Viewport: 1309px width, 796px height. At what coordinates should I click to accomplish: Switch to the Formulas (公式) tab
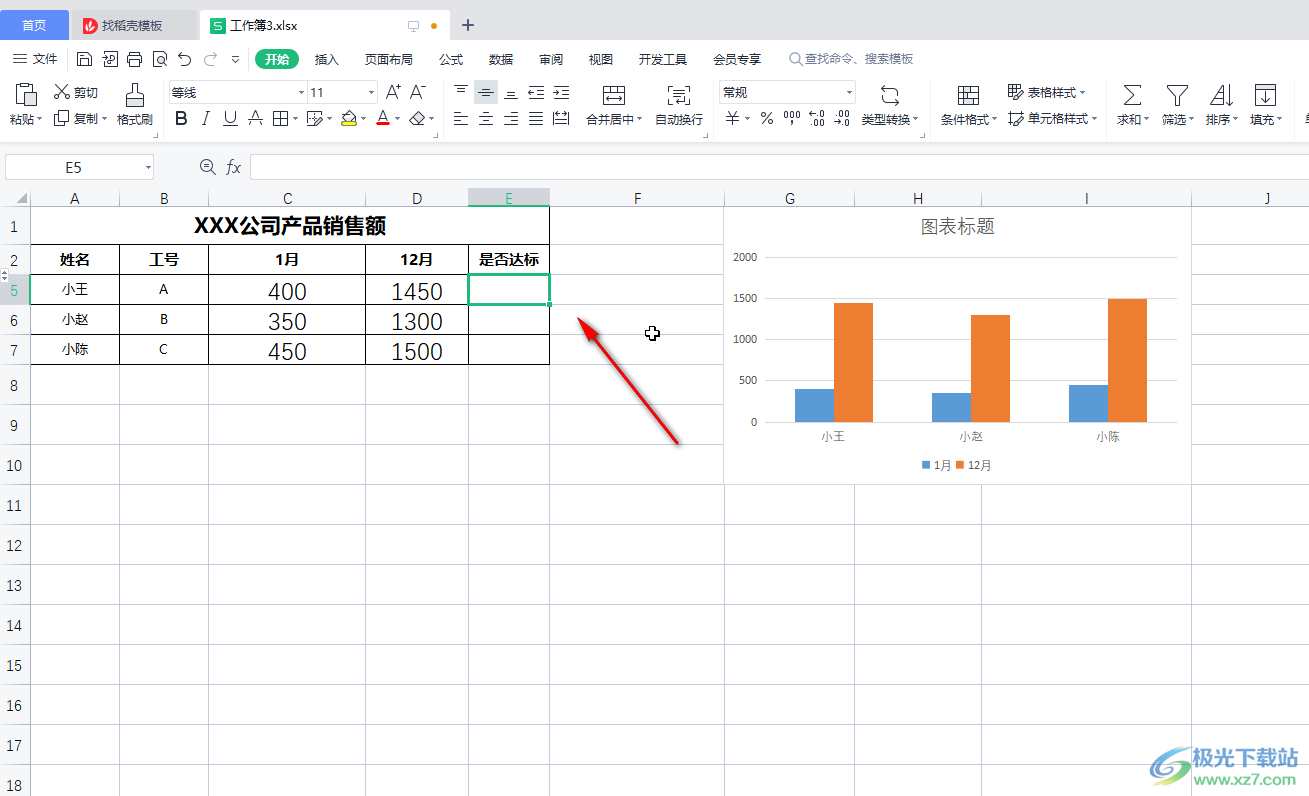tap(451, 59)
